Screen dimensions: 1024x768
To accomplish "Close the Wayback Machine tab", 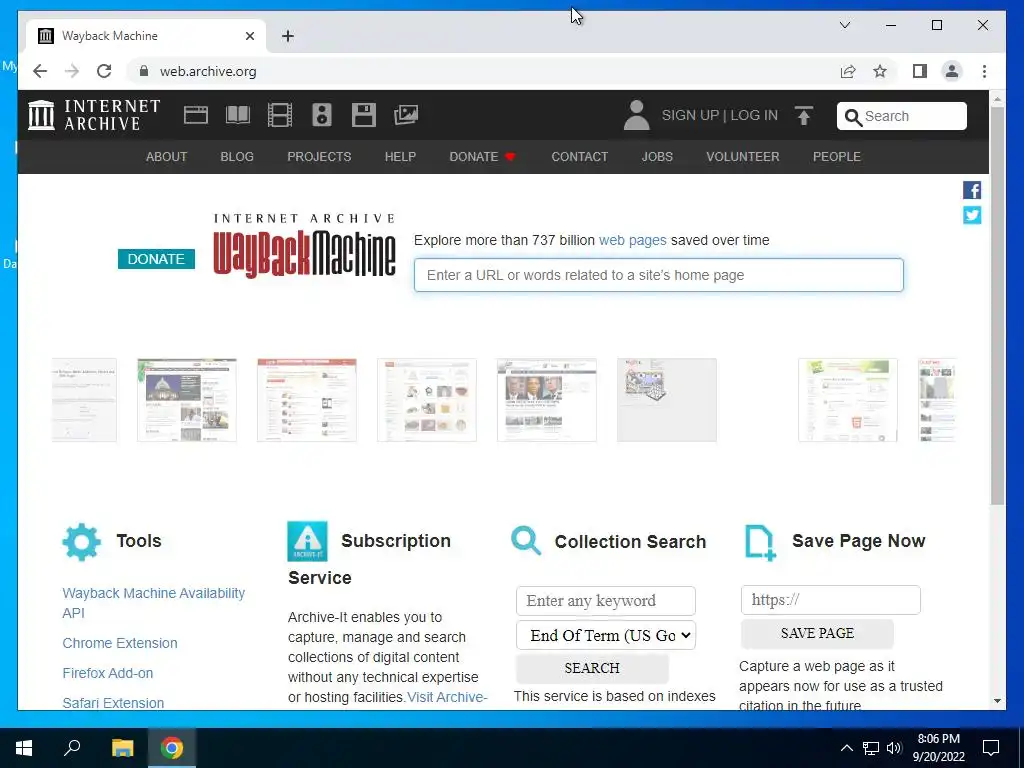I will click(x=250, y=36).
